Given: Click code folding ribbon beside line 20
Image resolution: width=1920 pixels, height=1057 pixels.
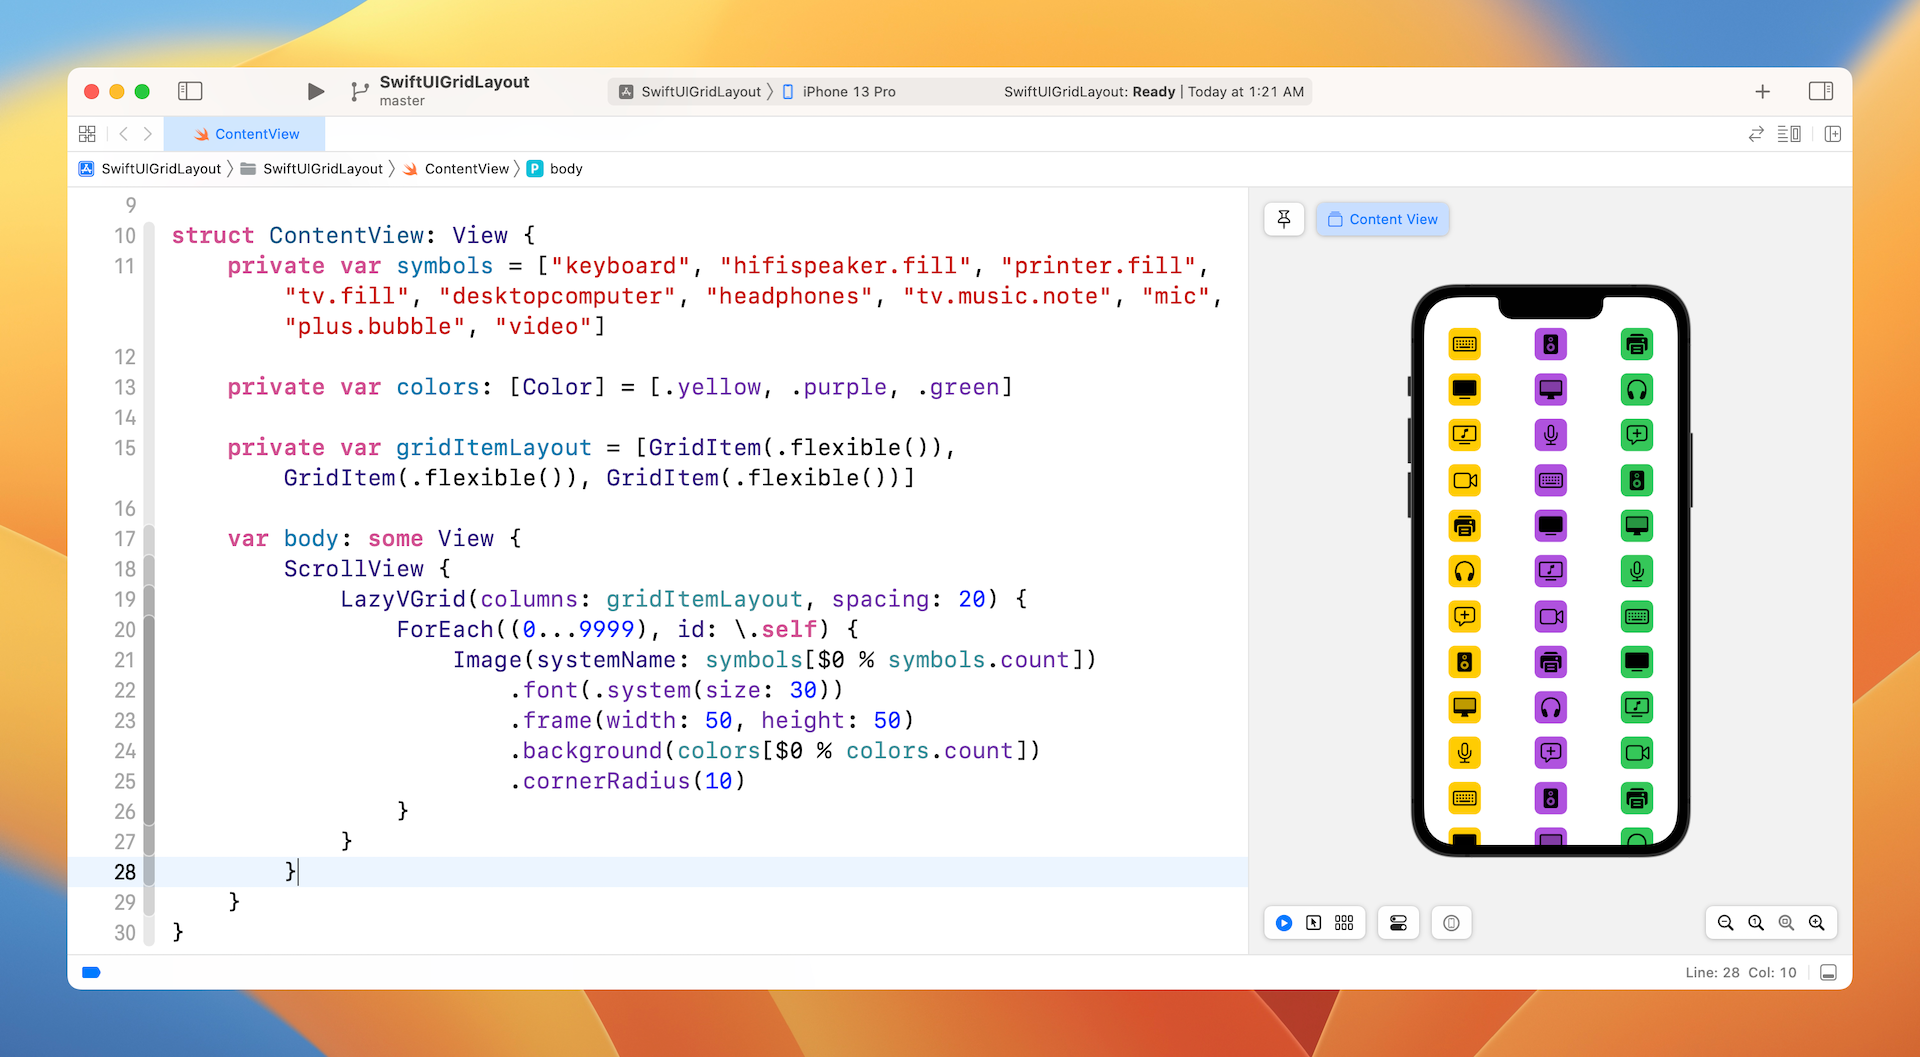Looking at the screenshot, I should (x=149, y=630).
